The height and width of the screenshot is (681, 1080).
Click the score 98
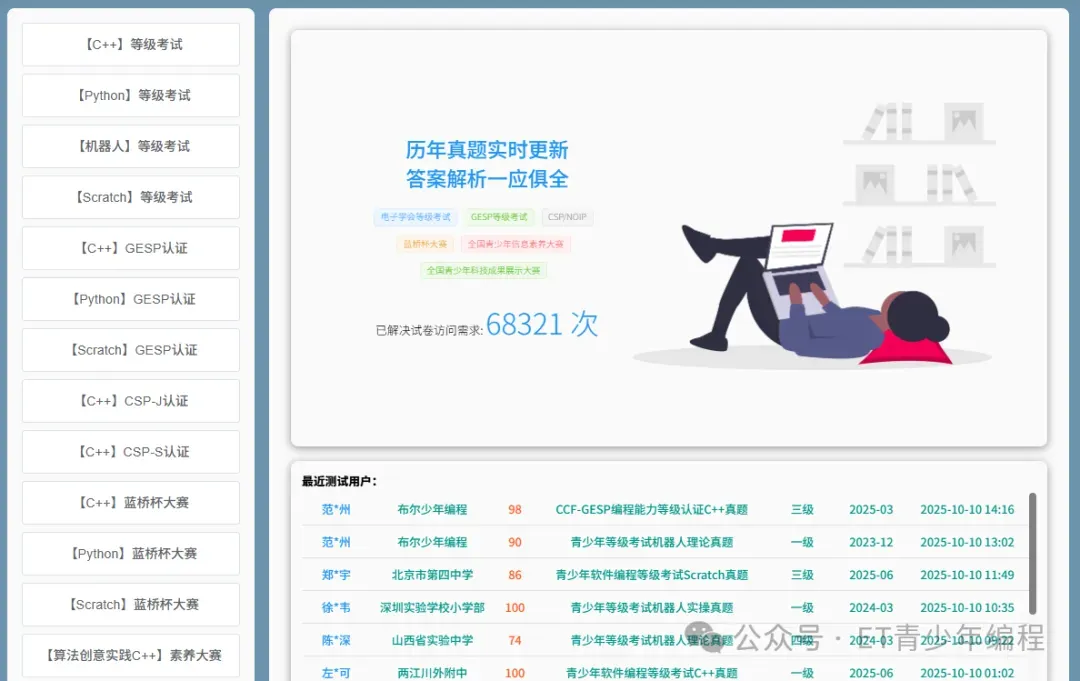515,510
